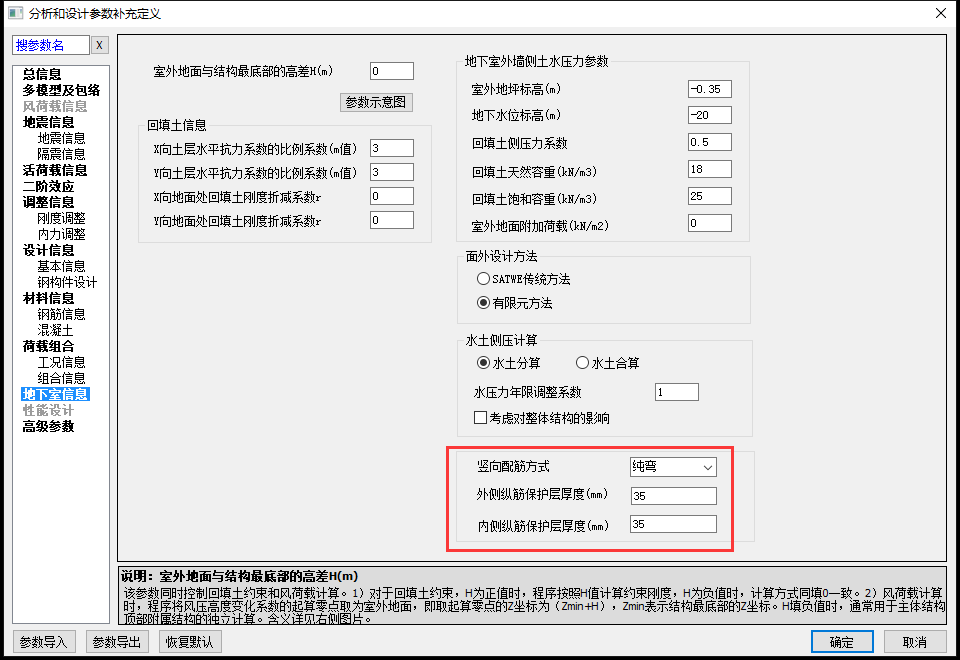Click the app icon in title bar

pyautogui.click(x=15, y=13)
